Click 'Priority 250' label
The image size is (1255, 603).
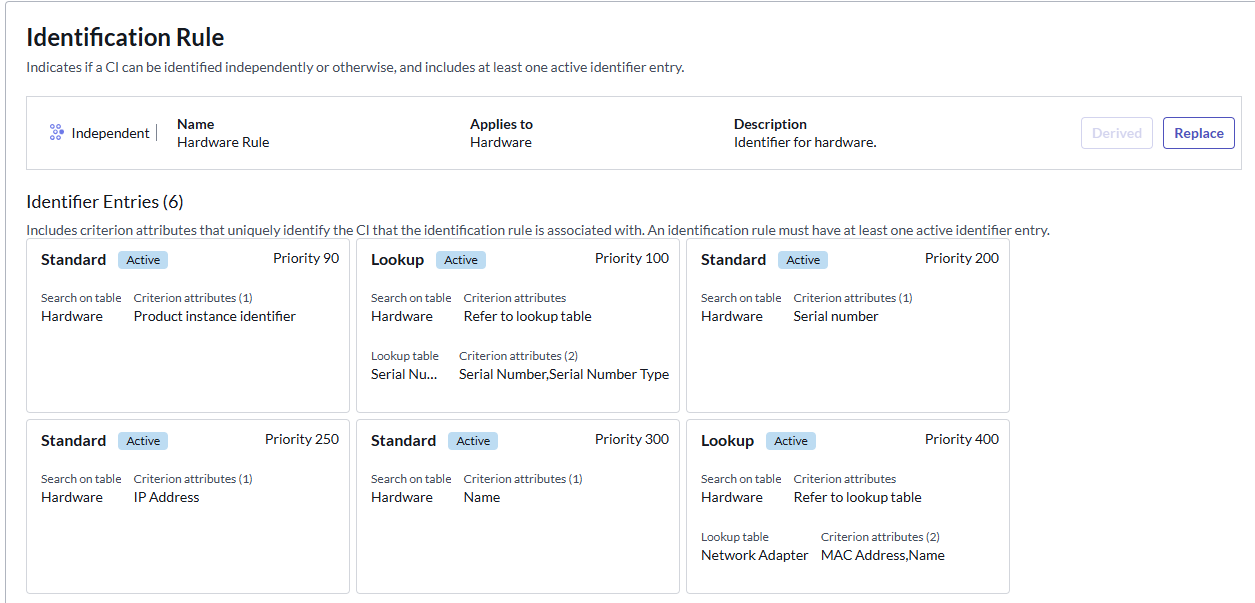tap(302, 439)
